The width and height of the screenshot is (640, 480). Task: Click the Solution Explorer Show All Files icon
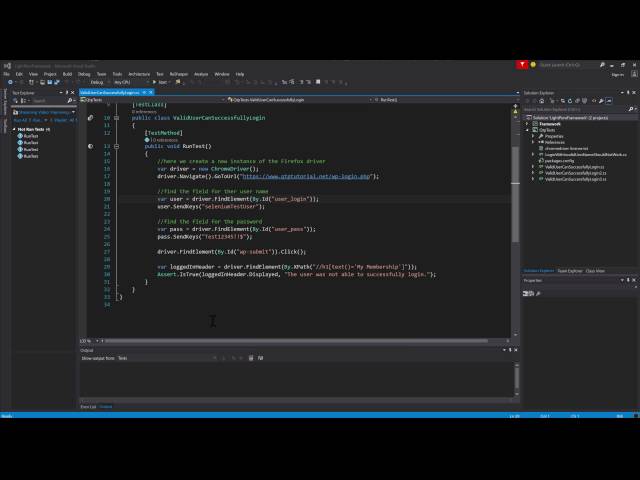(584, 101)
